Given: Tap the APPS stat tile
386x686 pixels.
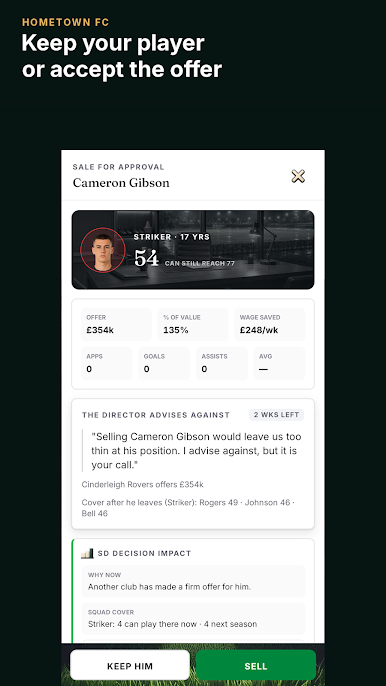Looking at the screenshot, I should pos(106,363).
